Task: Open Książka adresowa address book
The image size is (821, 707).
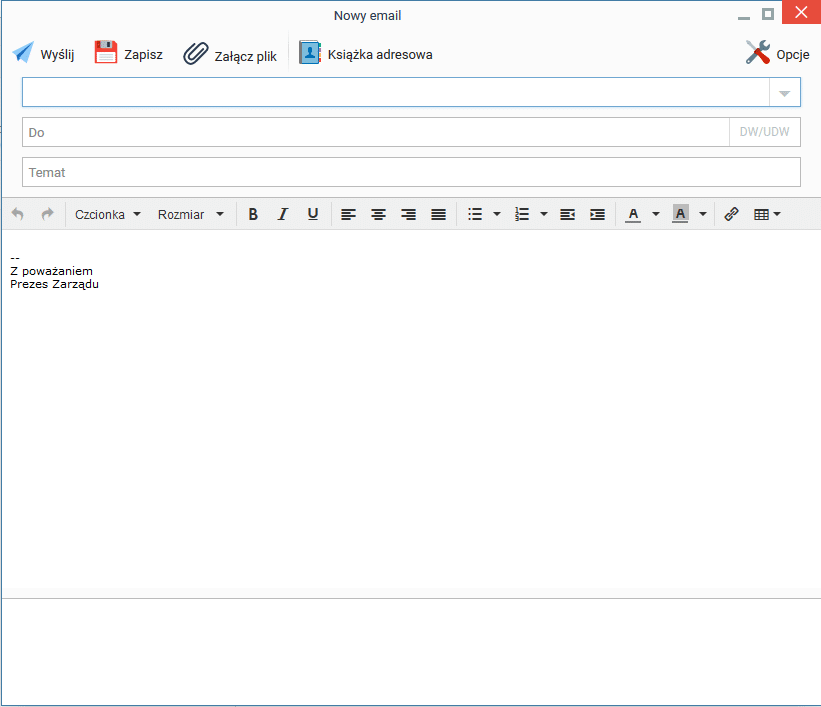Action: tap(365, 53)
